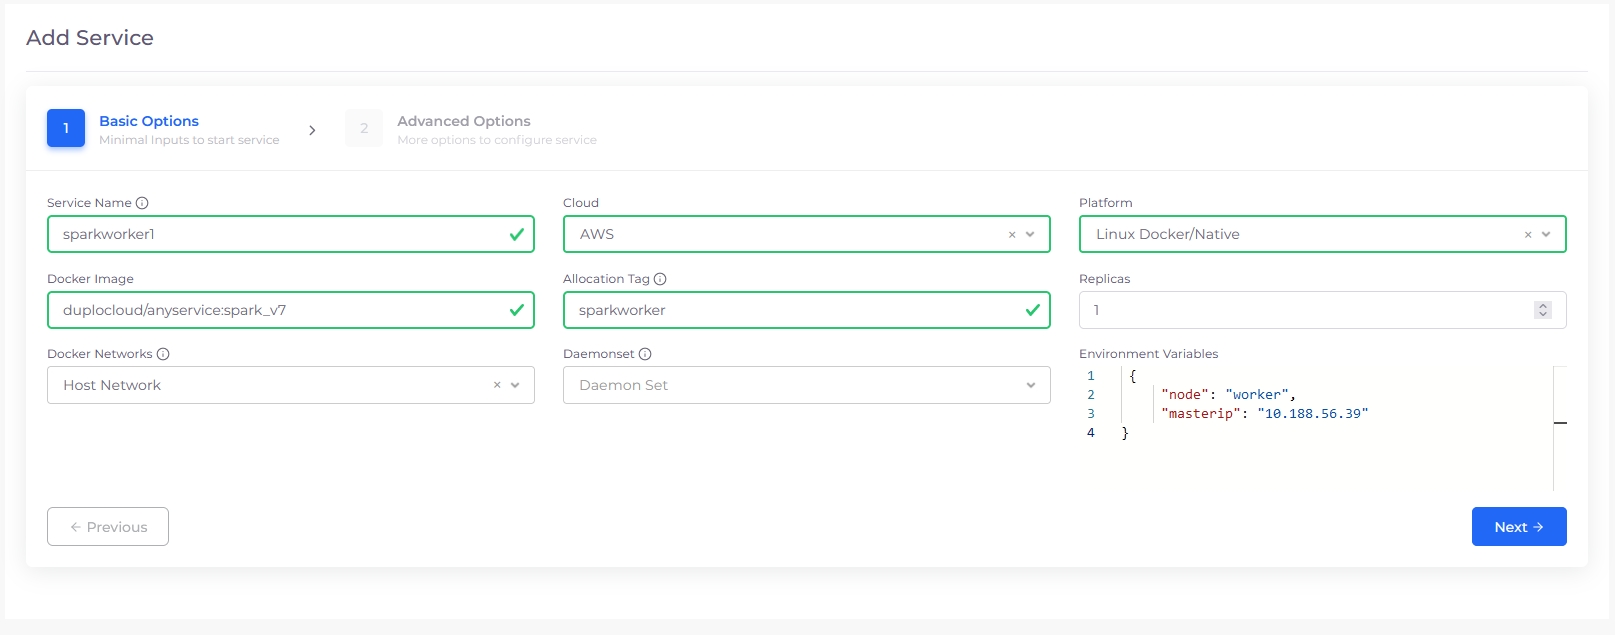
Task: Clear the Linux Docker/Native platform selection
Action: pyautogui.click(x=1528, y=235)
